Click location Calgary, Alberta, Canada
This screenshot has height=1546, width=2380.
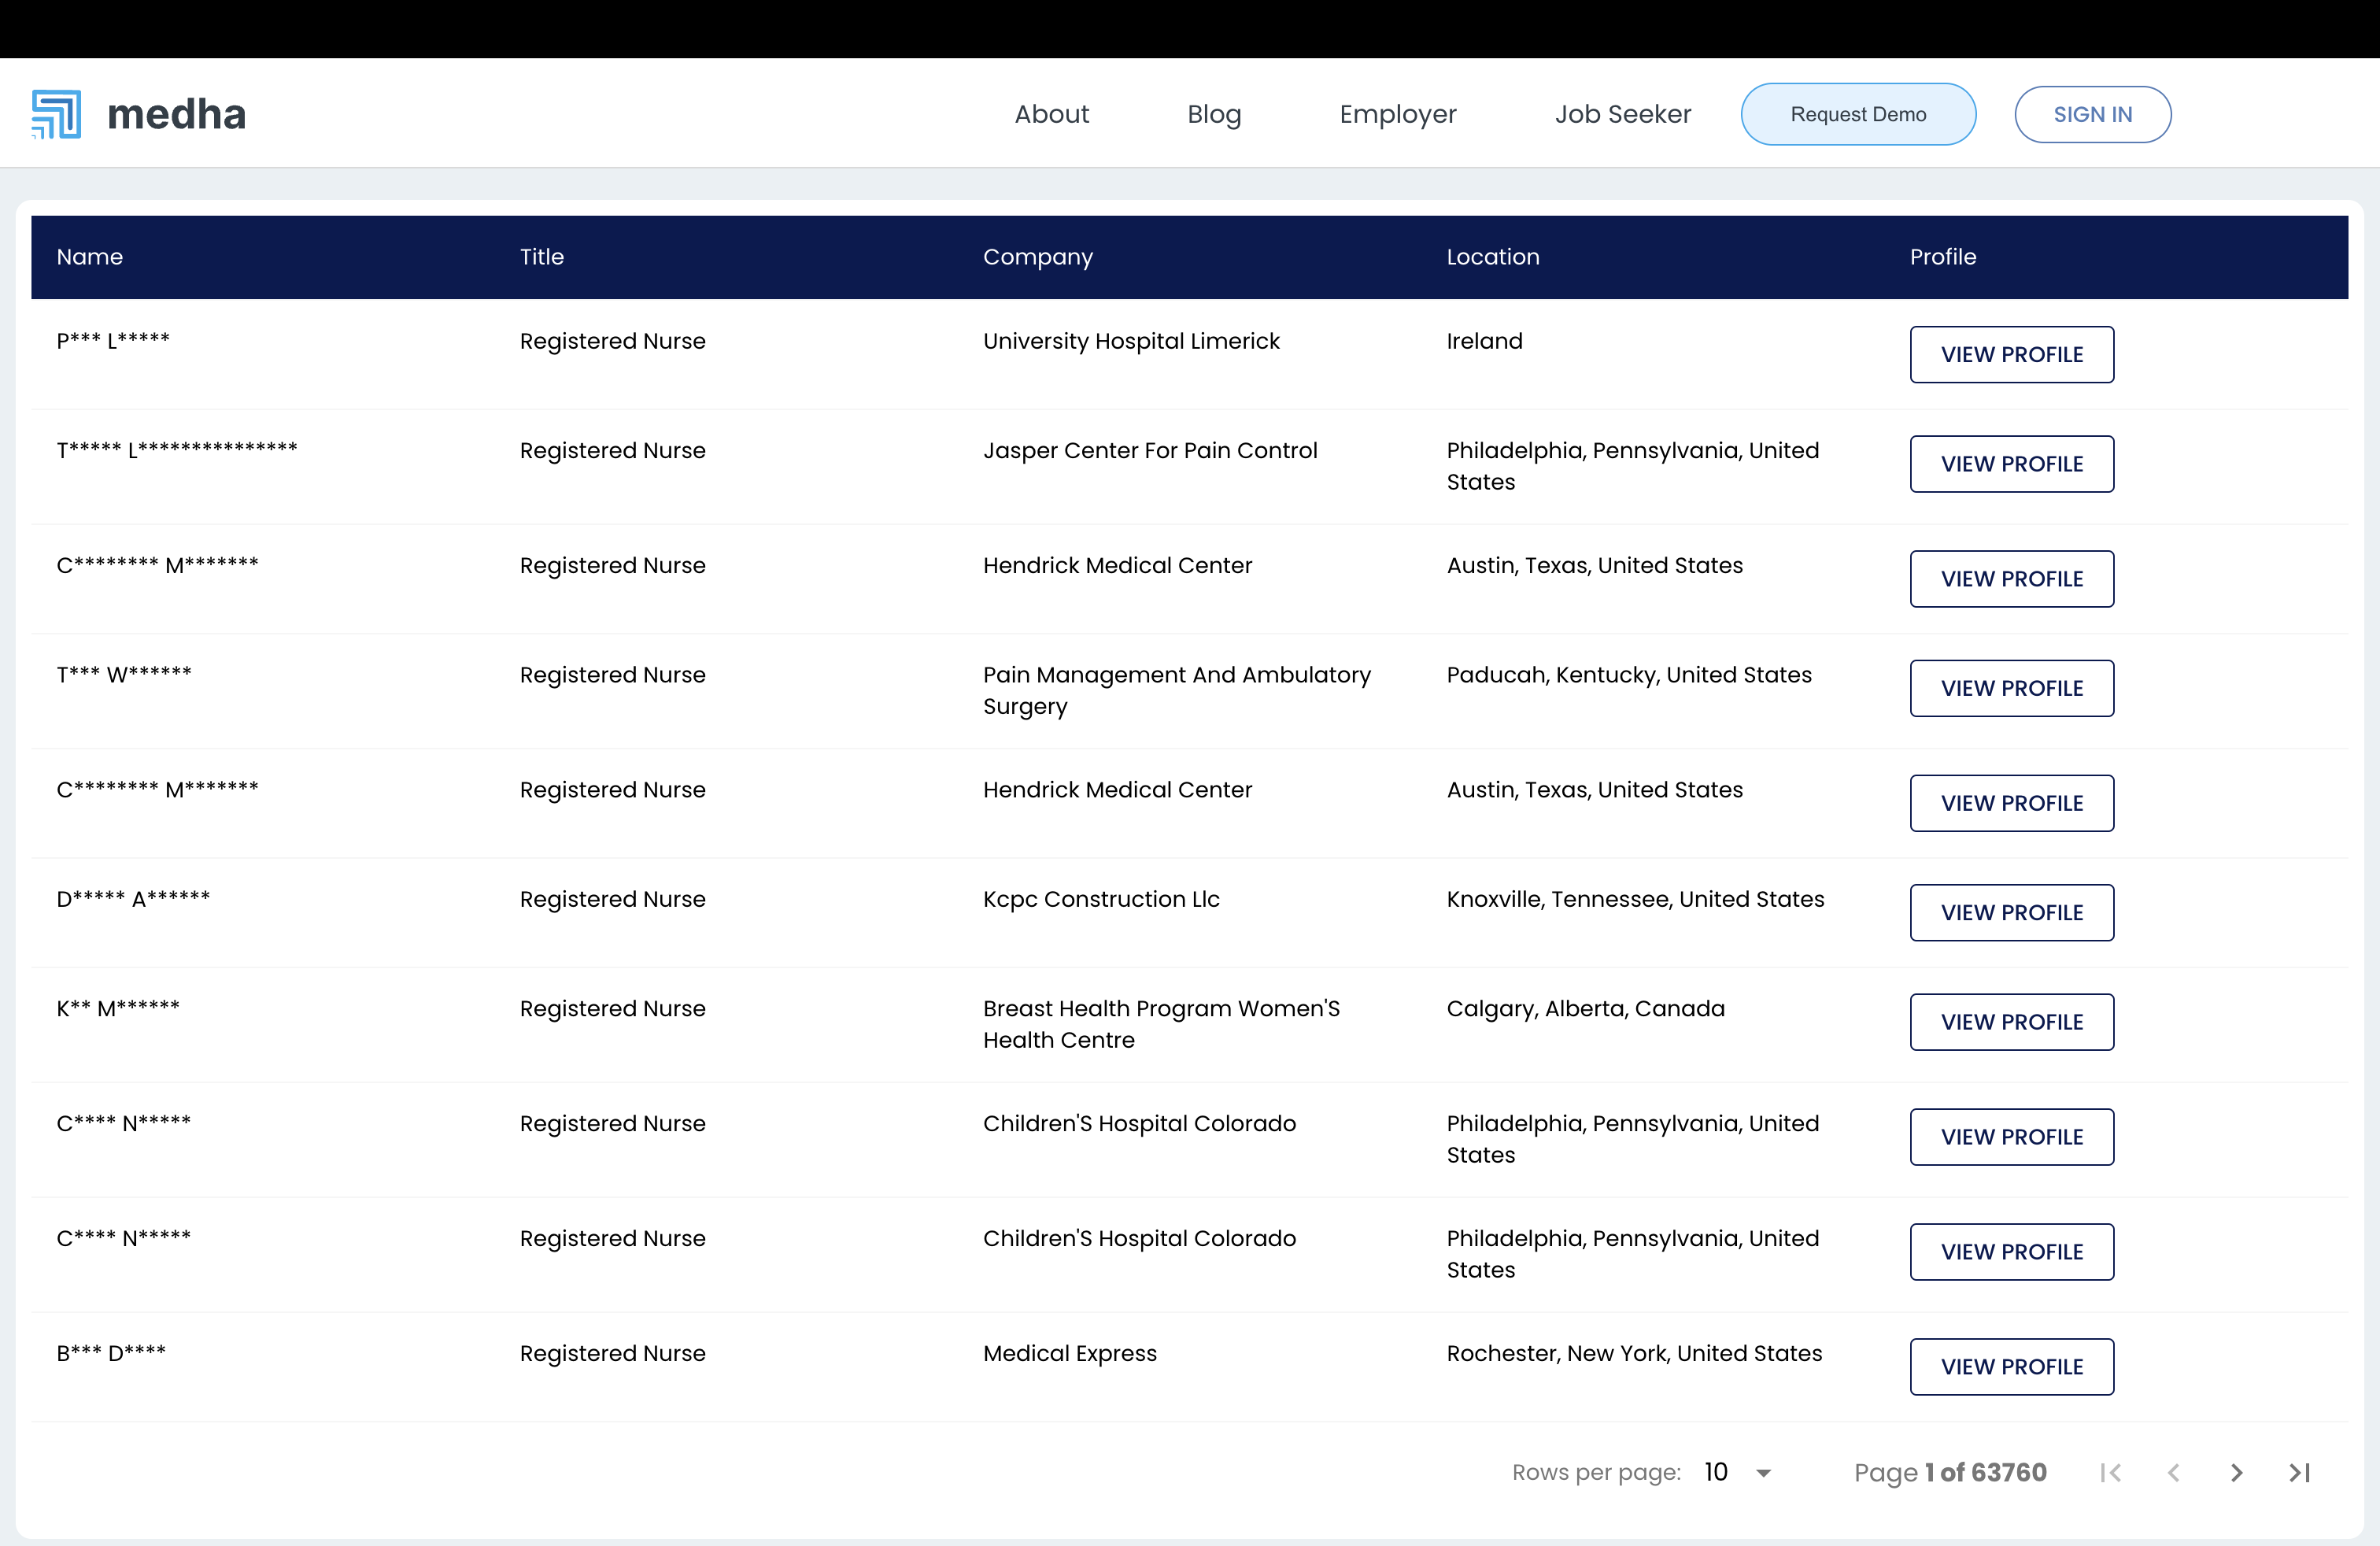[1585, 1009]
